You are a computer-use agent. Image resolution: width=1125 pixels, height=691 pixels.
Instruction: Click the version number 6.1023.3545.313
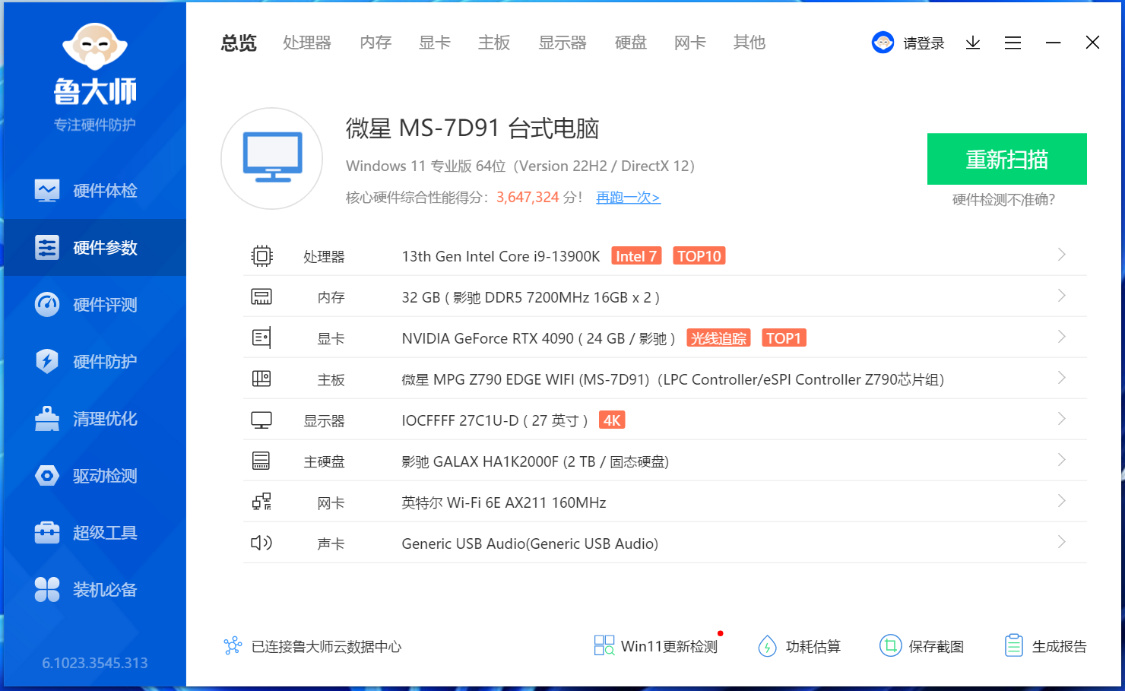coord(95,662)
